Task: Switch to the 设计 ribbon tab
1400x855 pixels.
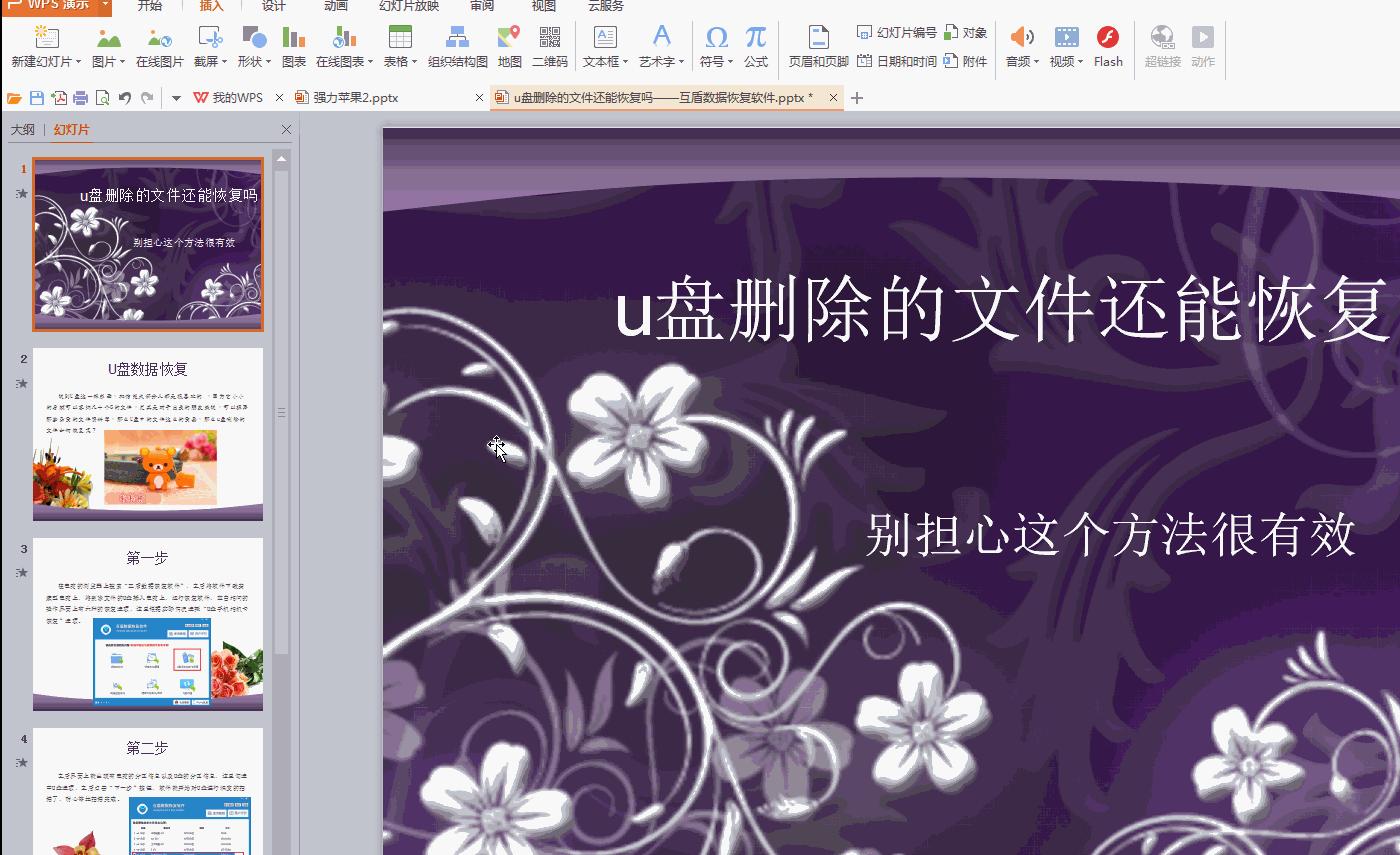Action: coord(272,5)
